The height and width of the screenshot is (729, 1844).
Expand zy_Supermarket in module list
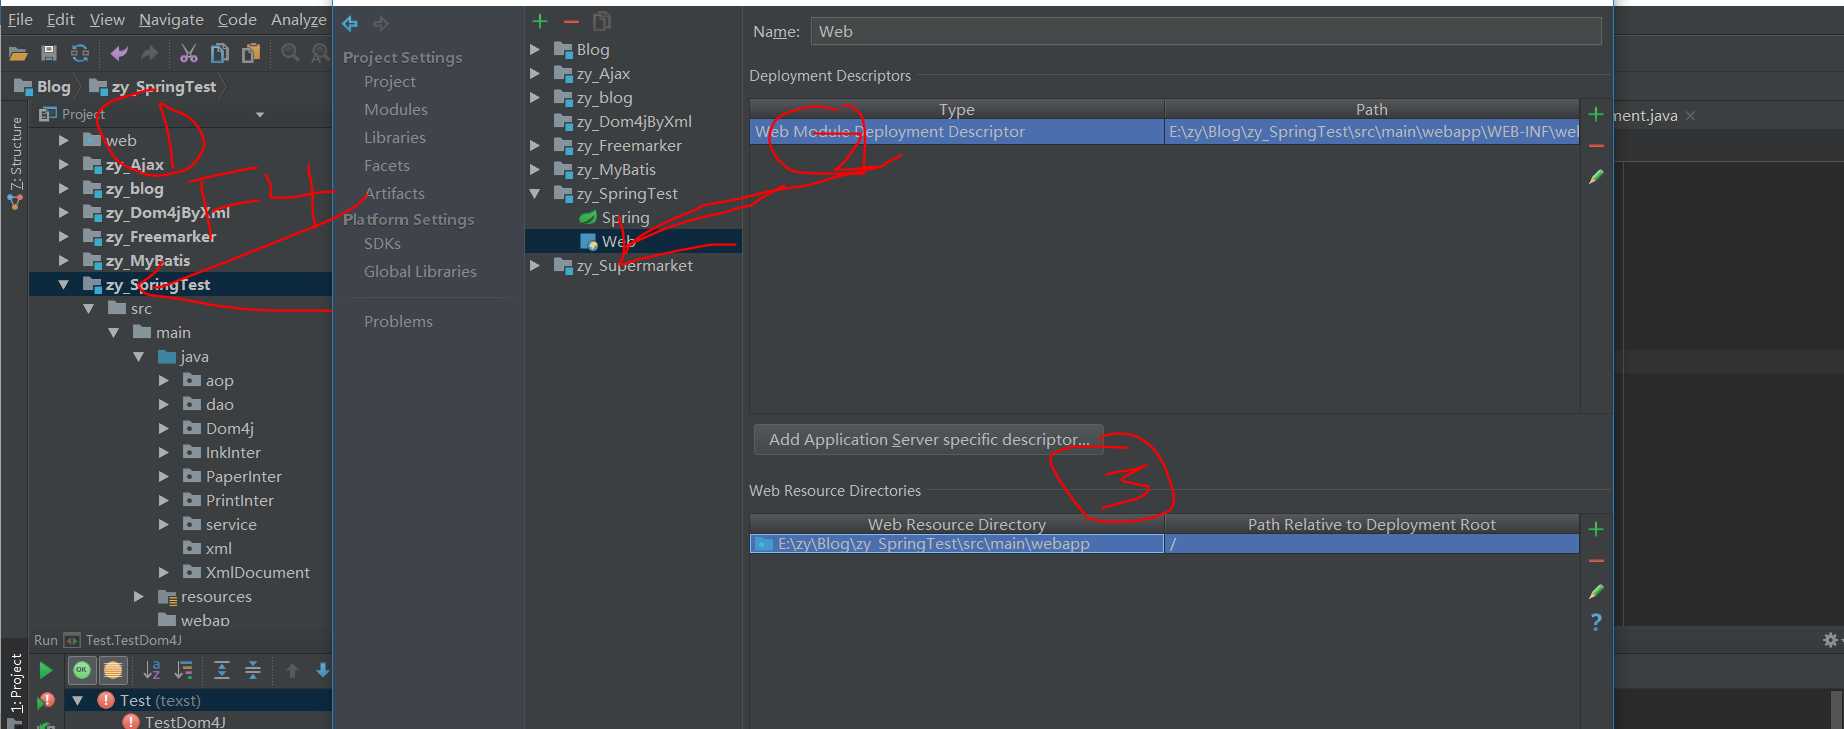pyautogui.click(x=535, y=265)
